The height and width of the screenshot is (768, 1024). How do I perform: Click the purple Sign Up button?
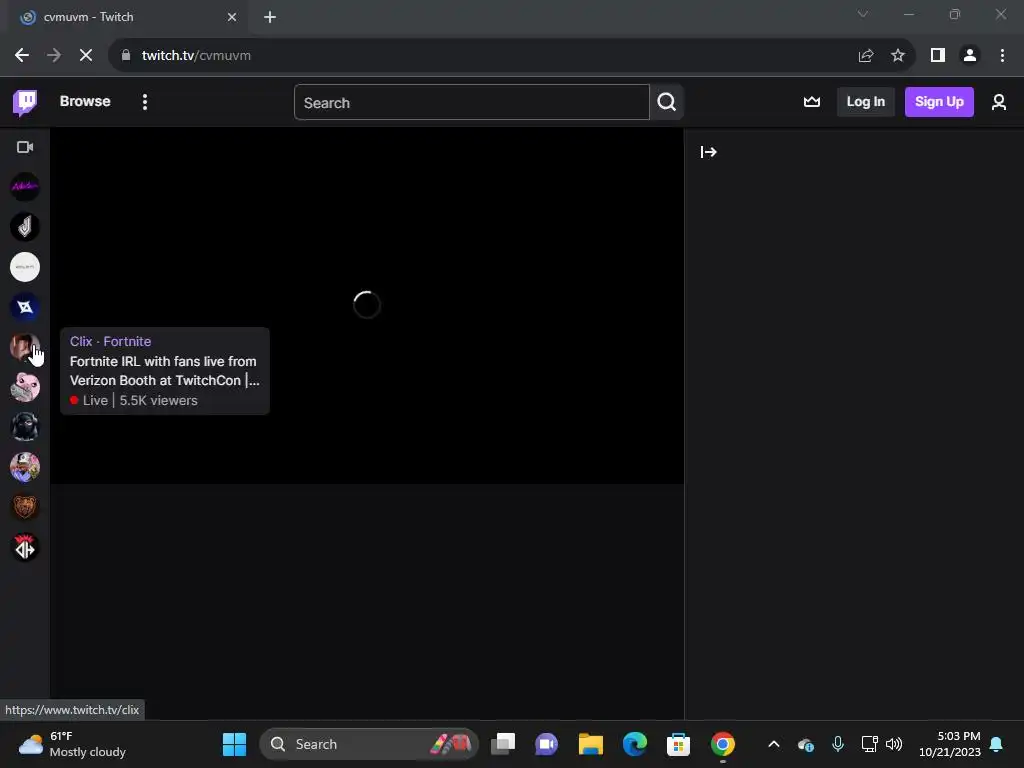pyautogui.click(x=938, y=102)
